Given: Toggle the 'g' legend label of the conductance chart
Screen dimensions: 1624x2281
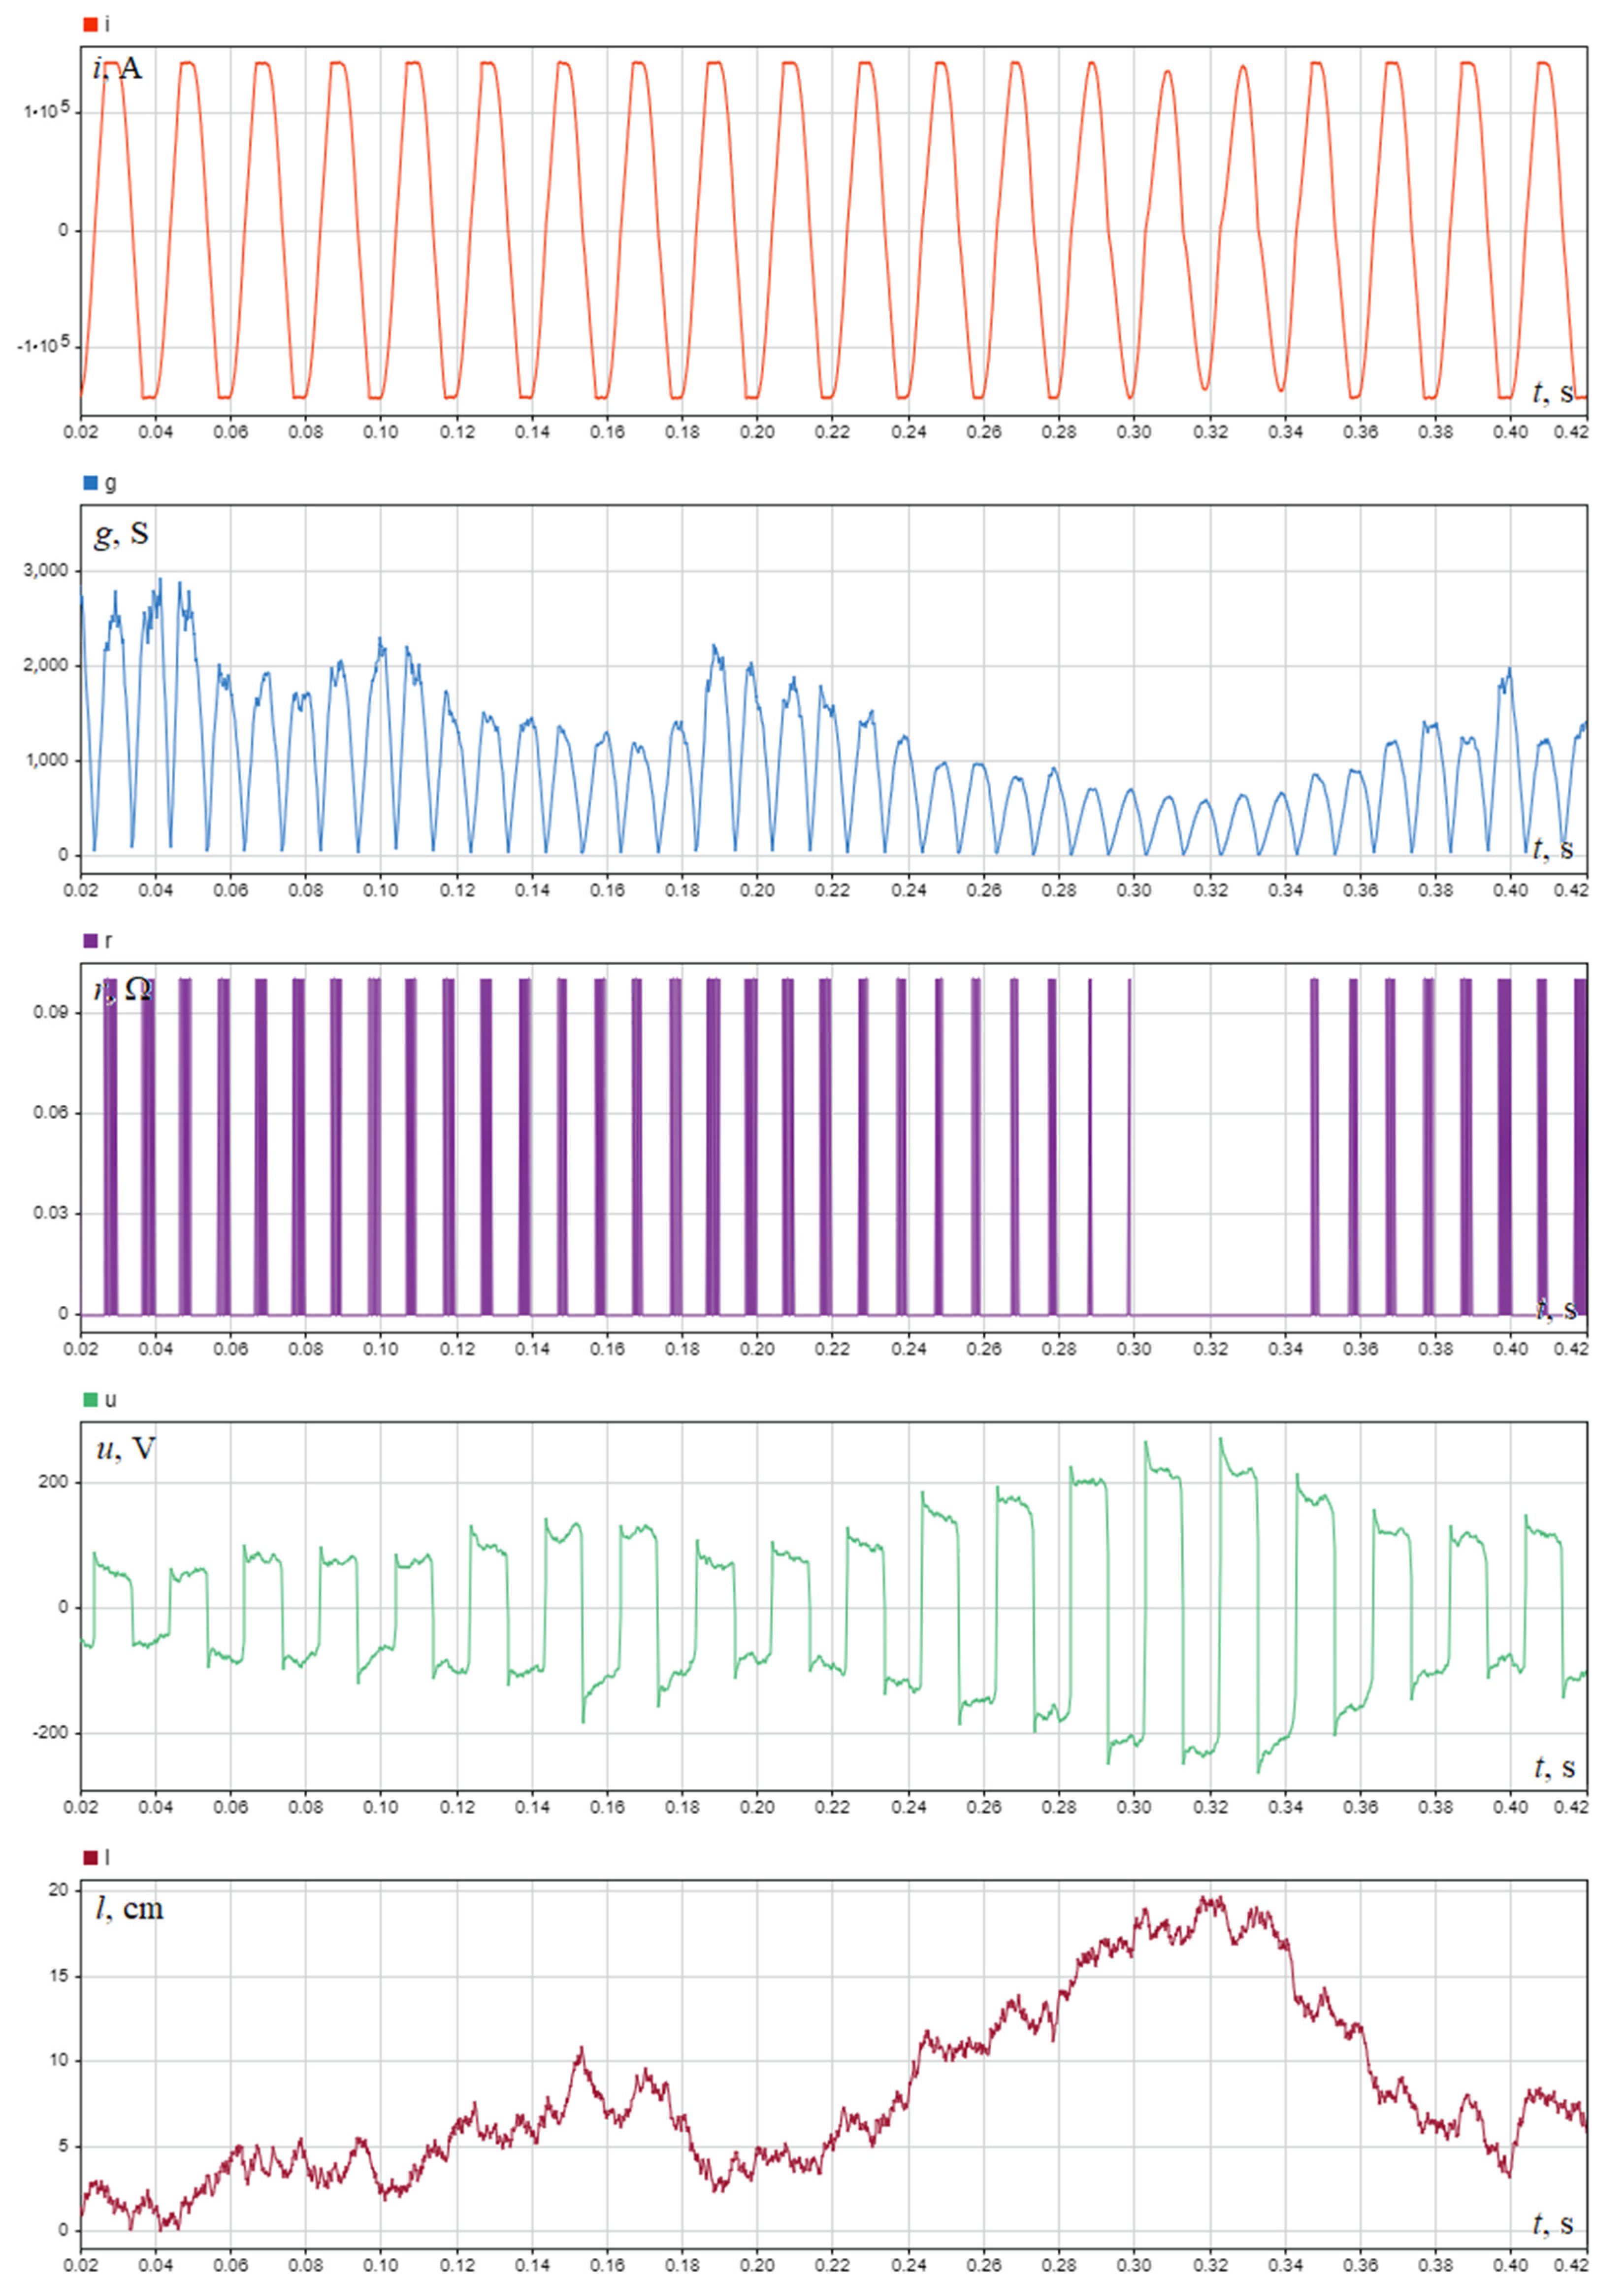Looking at the screenshot, I should pos(110,483).
